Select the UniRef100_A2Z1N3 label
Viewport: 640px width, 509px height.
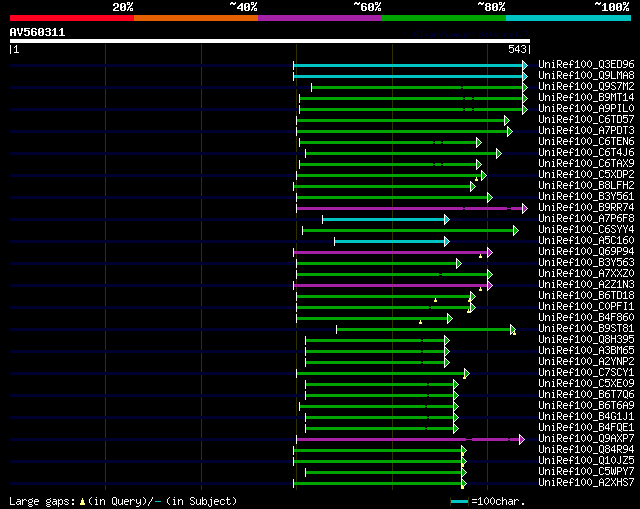(x=586, y=285)
